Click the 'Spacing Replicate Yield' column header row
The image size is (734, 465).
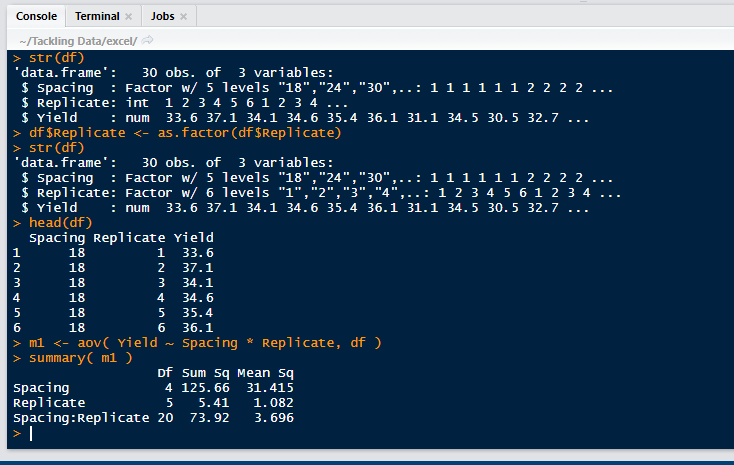click(121, 238)
